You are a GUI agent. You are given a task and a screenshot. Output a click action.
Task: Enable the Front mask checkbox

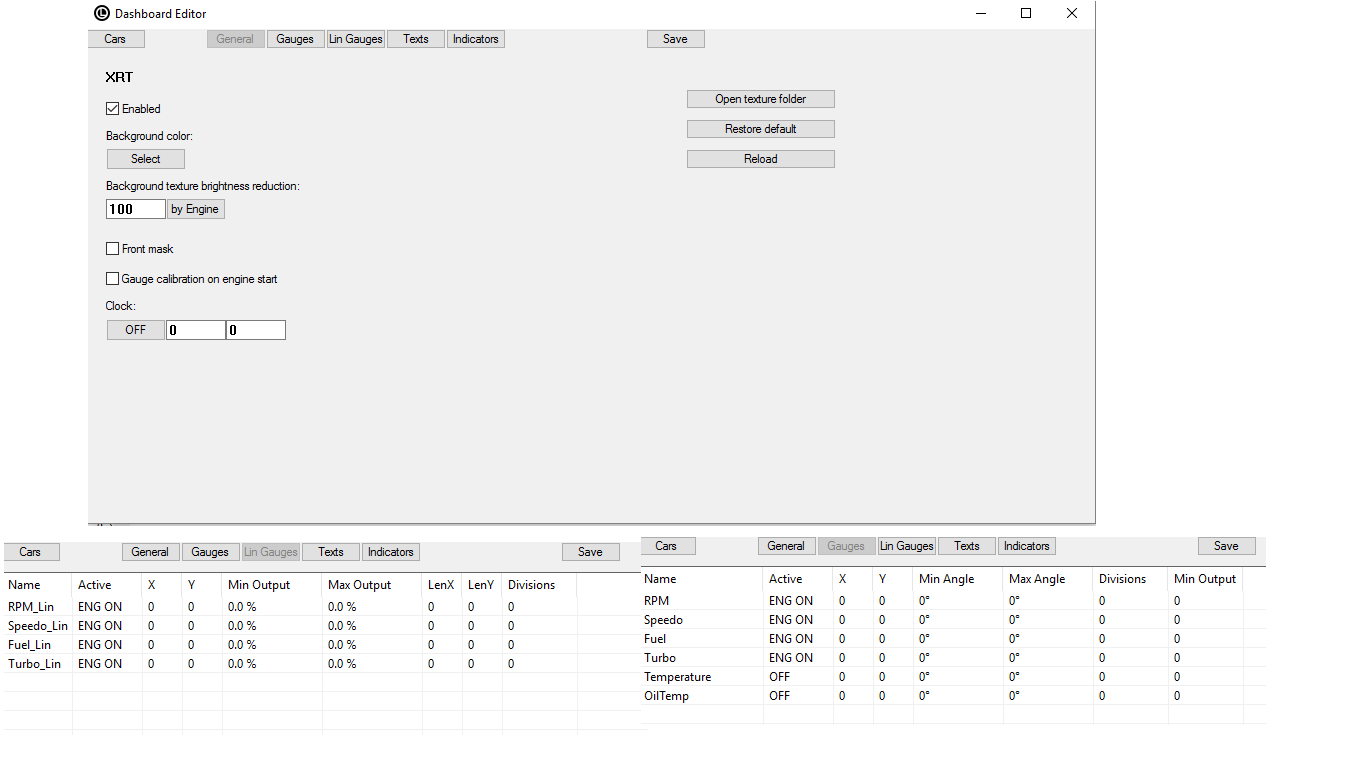click(112, 249)
